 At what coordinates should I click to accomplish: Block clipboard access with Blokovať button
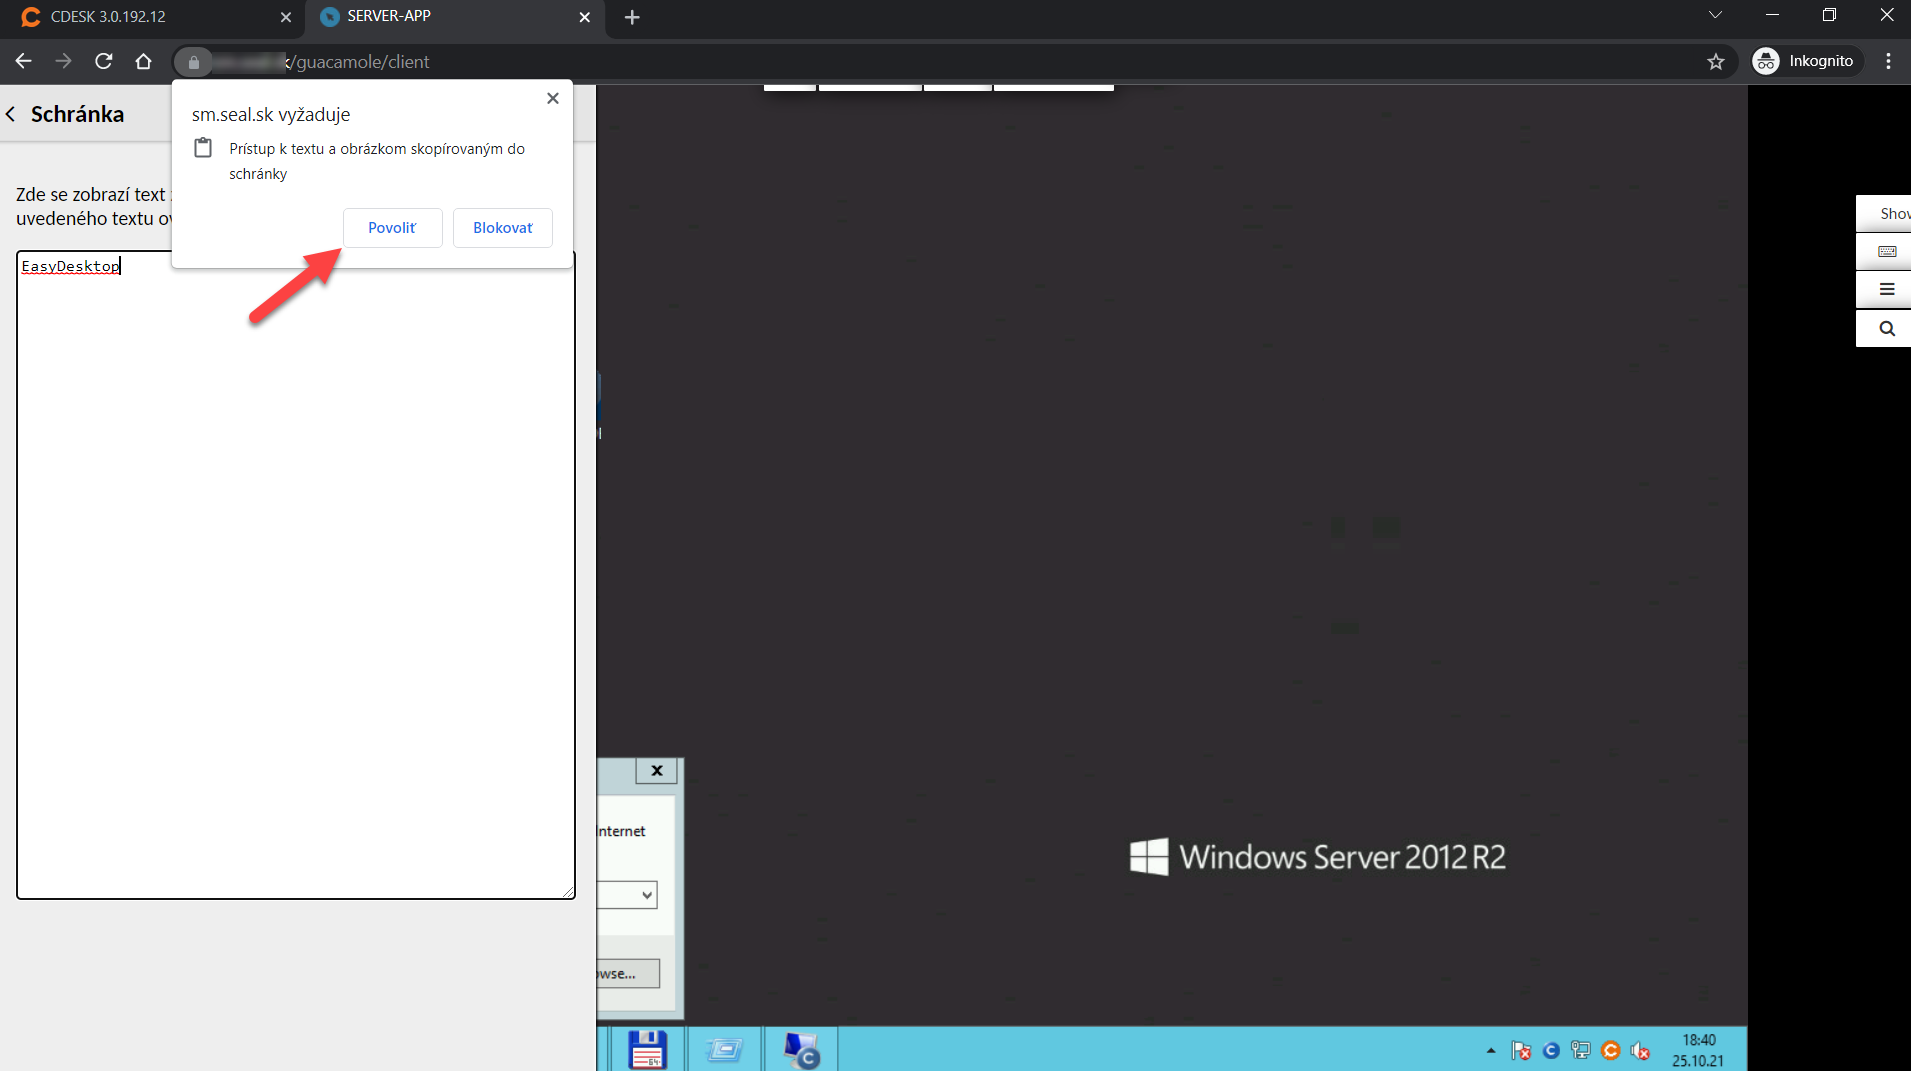click(x=502, y=228)
